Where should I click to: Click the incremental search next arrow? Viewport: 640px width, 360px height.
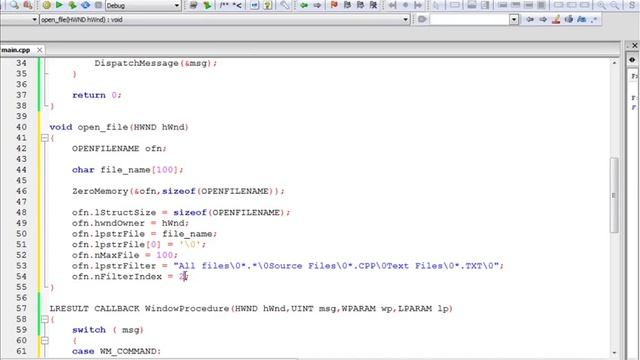tap(543, 19)
